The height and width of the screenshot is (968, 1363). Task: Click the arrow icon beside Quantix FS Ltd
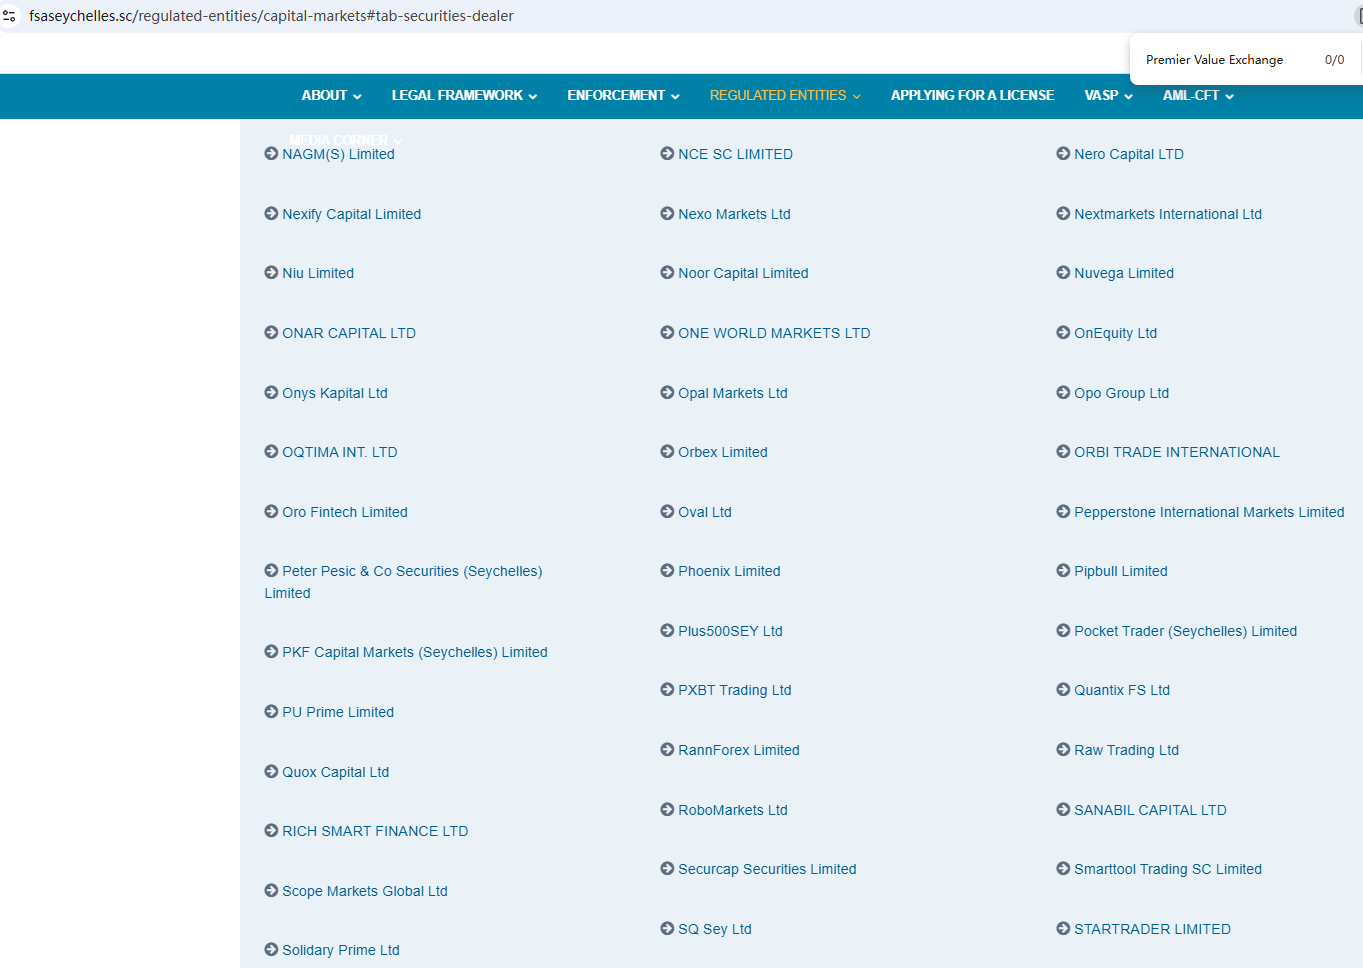[x=1063, y=689]
